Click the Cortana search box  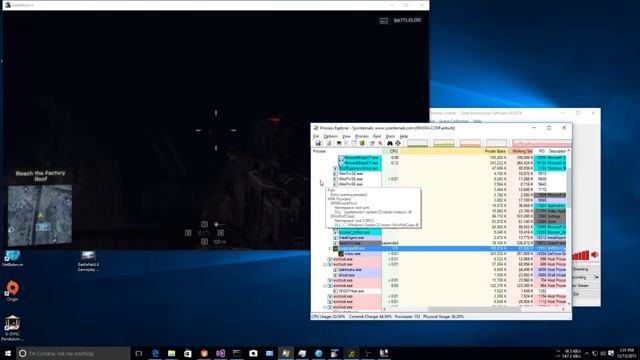pos(73,353)
